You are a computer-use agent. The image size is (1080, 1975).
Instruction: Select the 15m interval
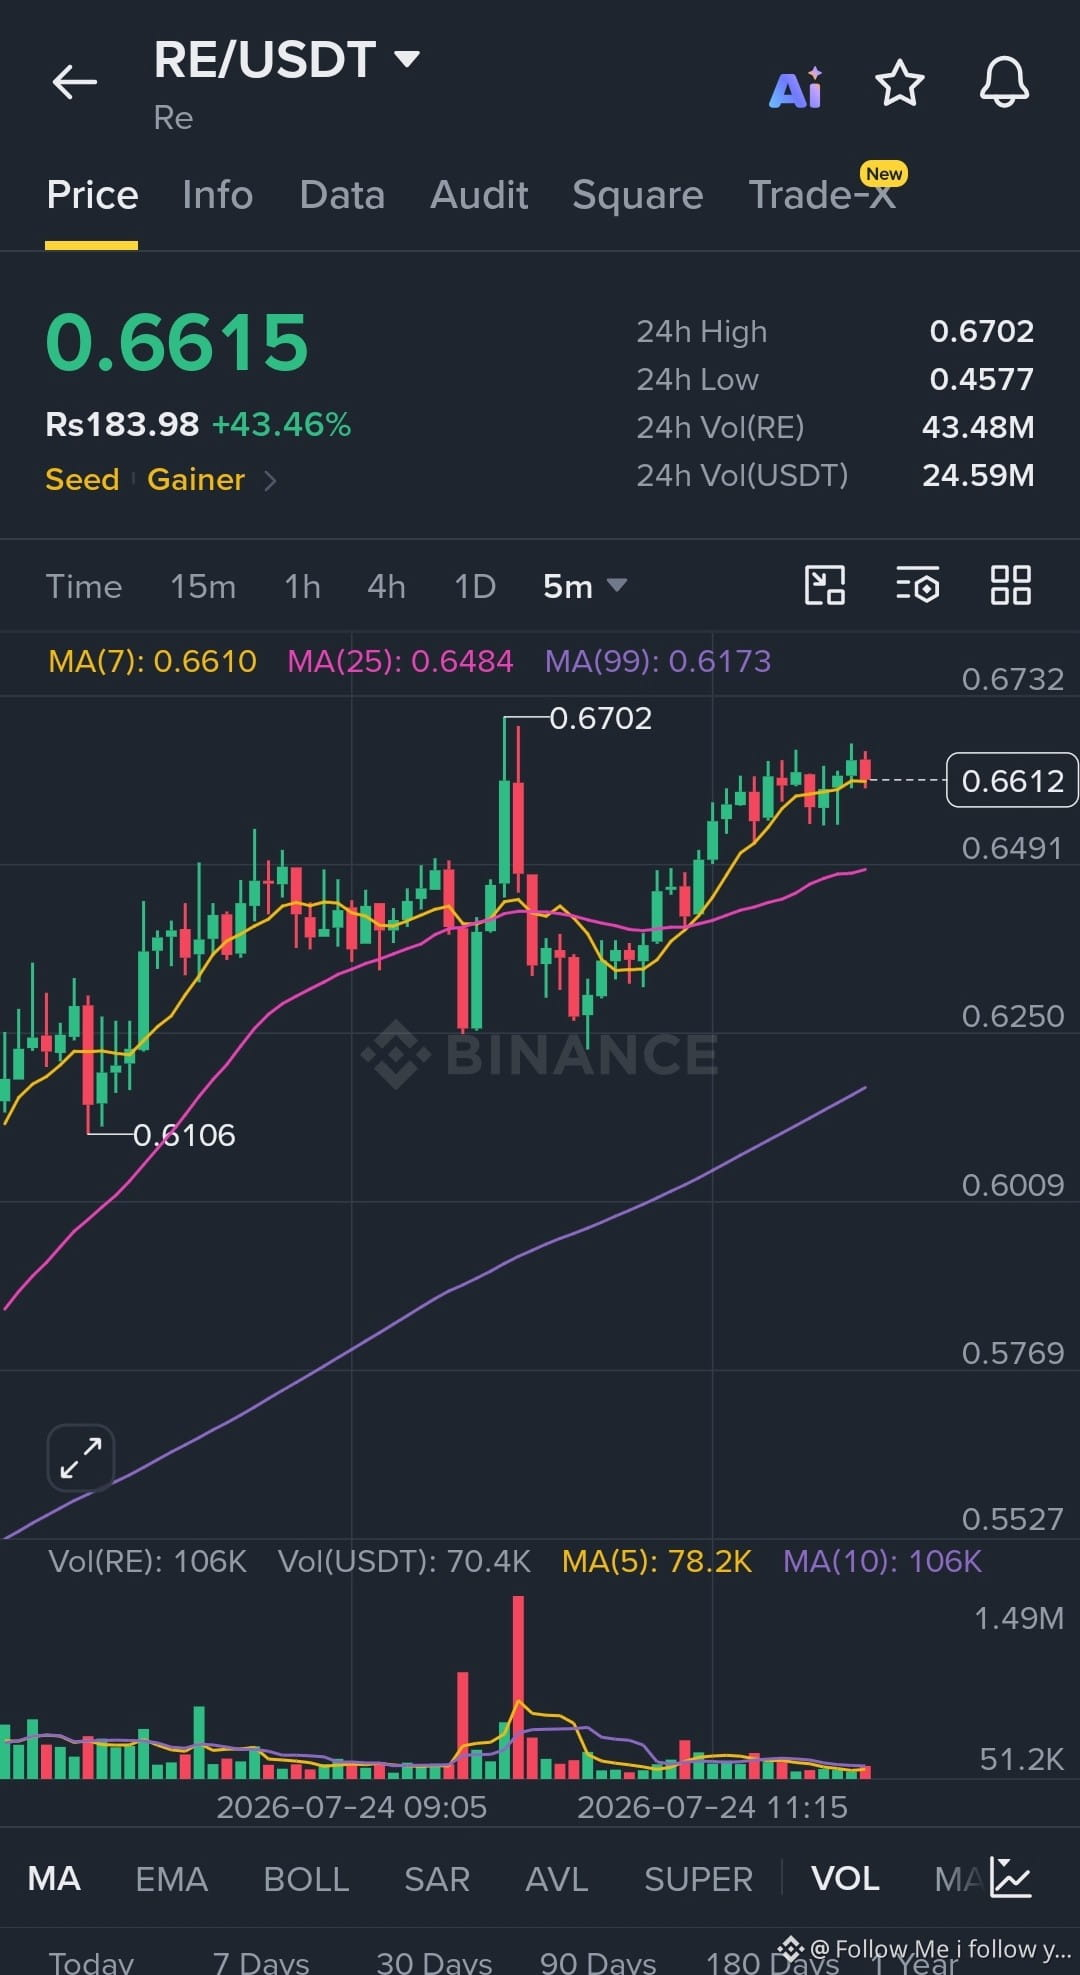tap(203, 586)
